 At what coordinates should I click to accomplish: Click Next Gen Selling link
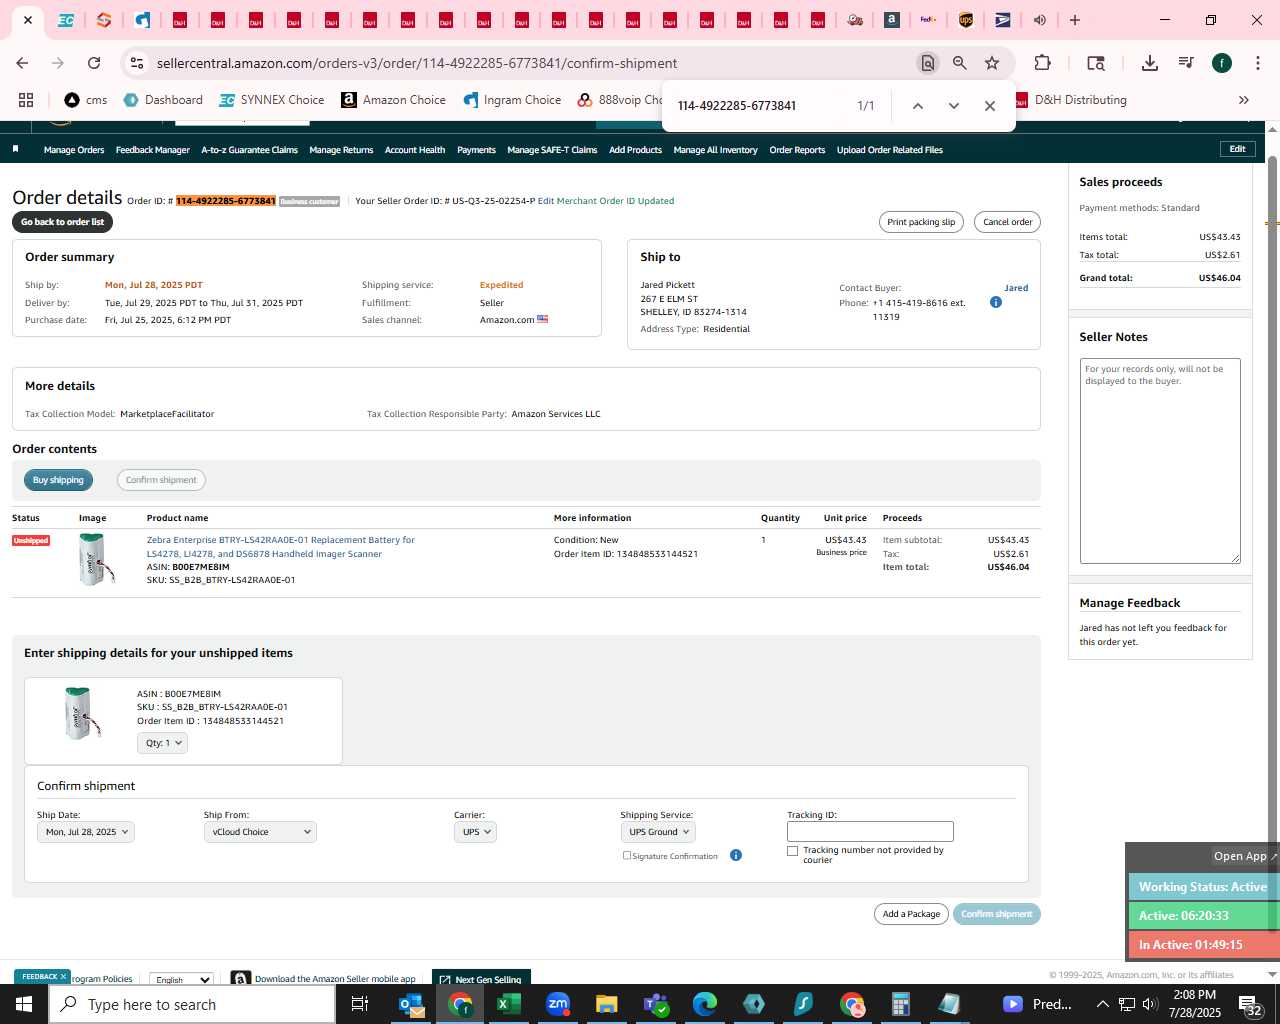(481, 979)
